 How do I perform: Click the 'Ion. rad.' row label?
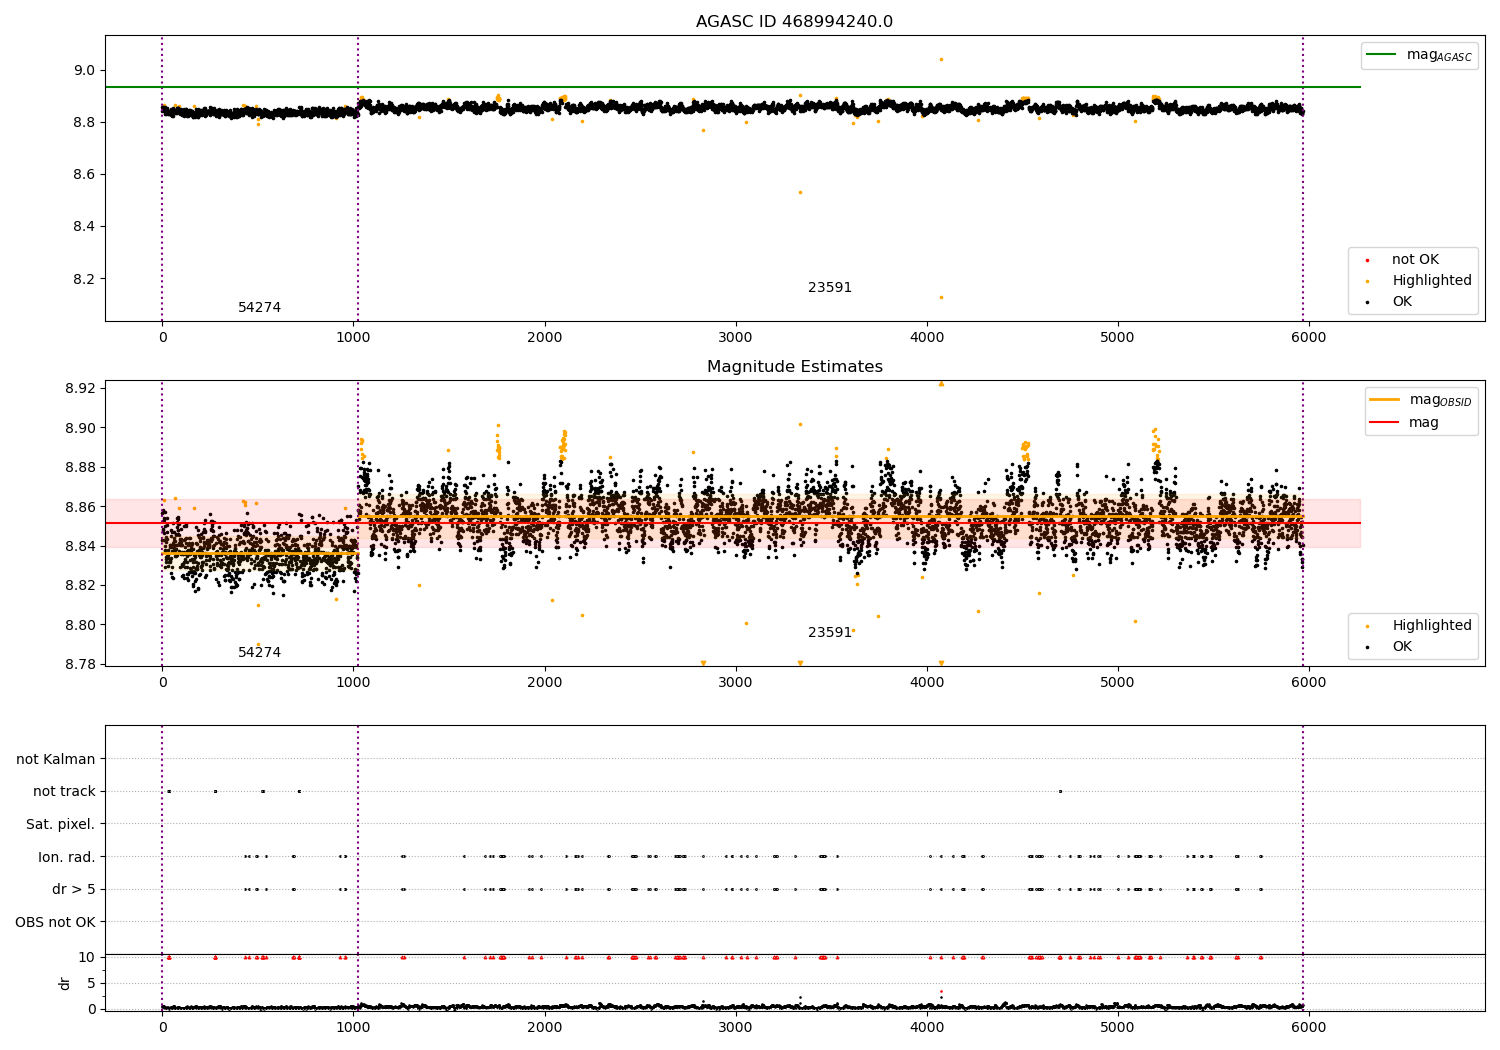[x=66, y=857]
